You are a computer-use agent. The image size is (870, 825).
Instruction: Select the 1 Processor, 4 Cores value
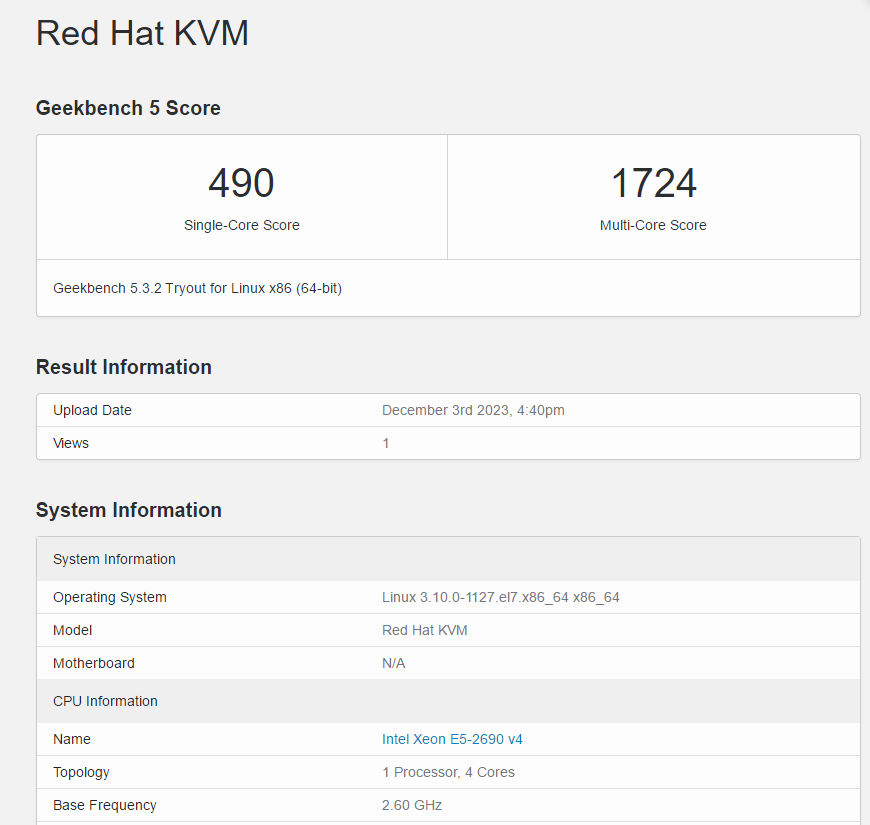tap(448, 772)
